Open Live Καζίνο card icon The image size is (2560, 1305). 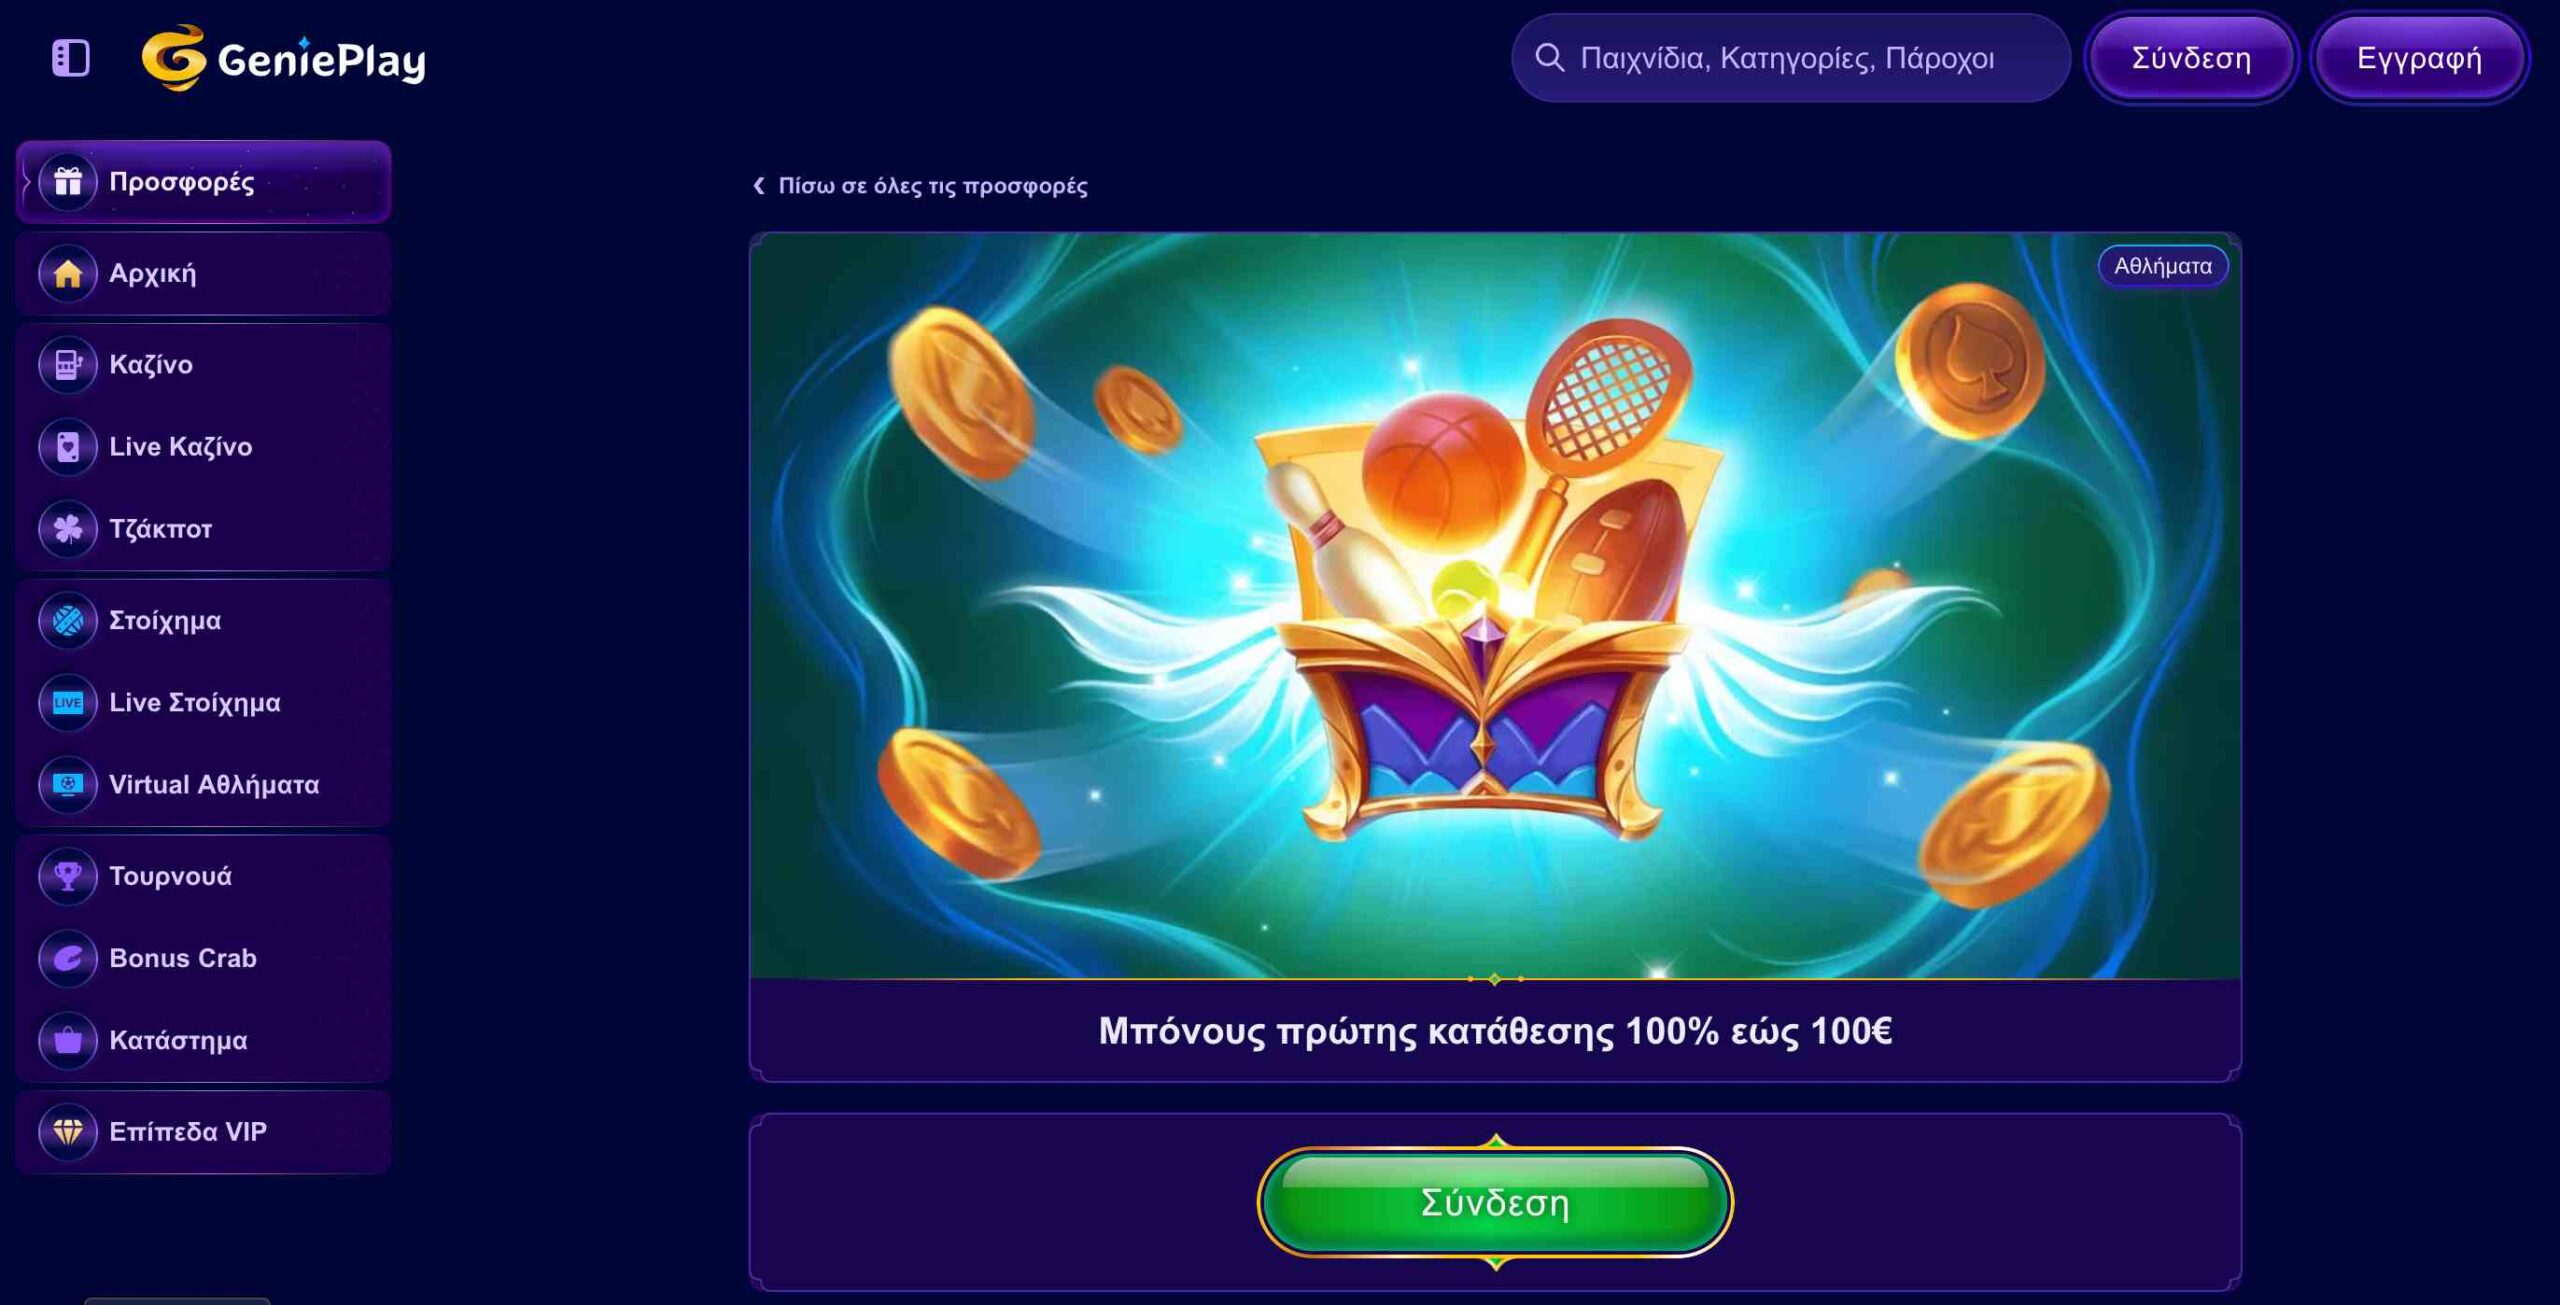pyautogui.click(x=68, y=447)
